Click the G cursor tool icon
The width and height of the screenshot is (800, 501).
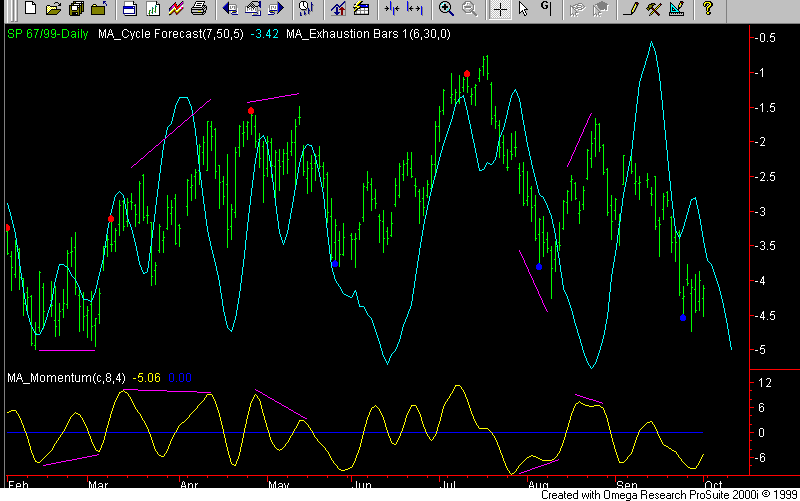click(546, 8)
